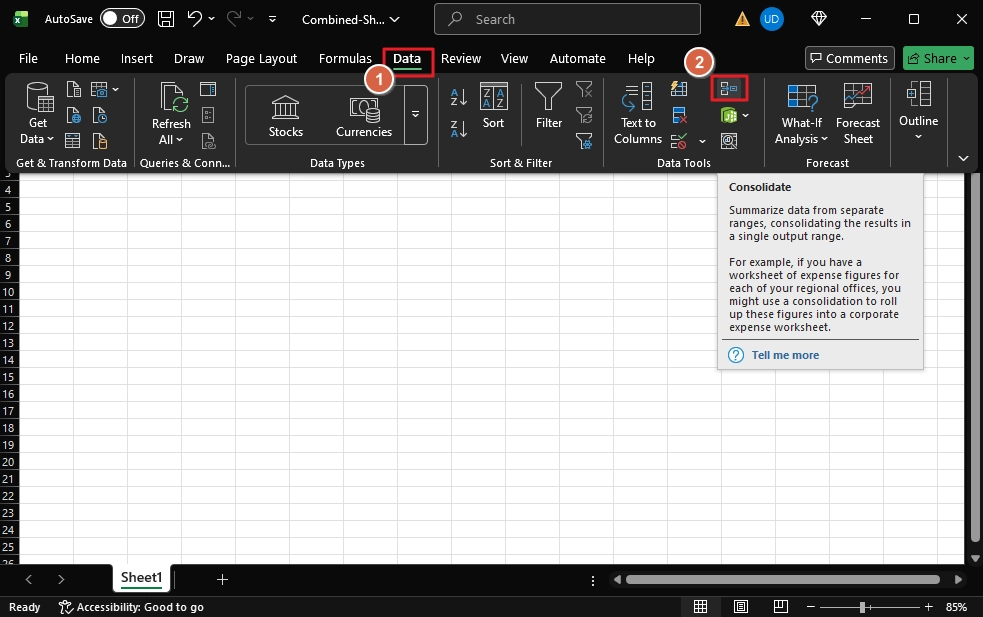
Task: Toggle the AutoSave switch
Action: 122,19
